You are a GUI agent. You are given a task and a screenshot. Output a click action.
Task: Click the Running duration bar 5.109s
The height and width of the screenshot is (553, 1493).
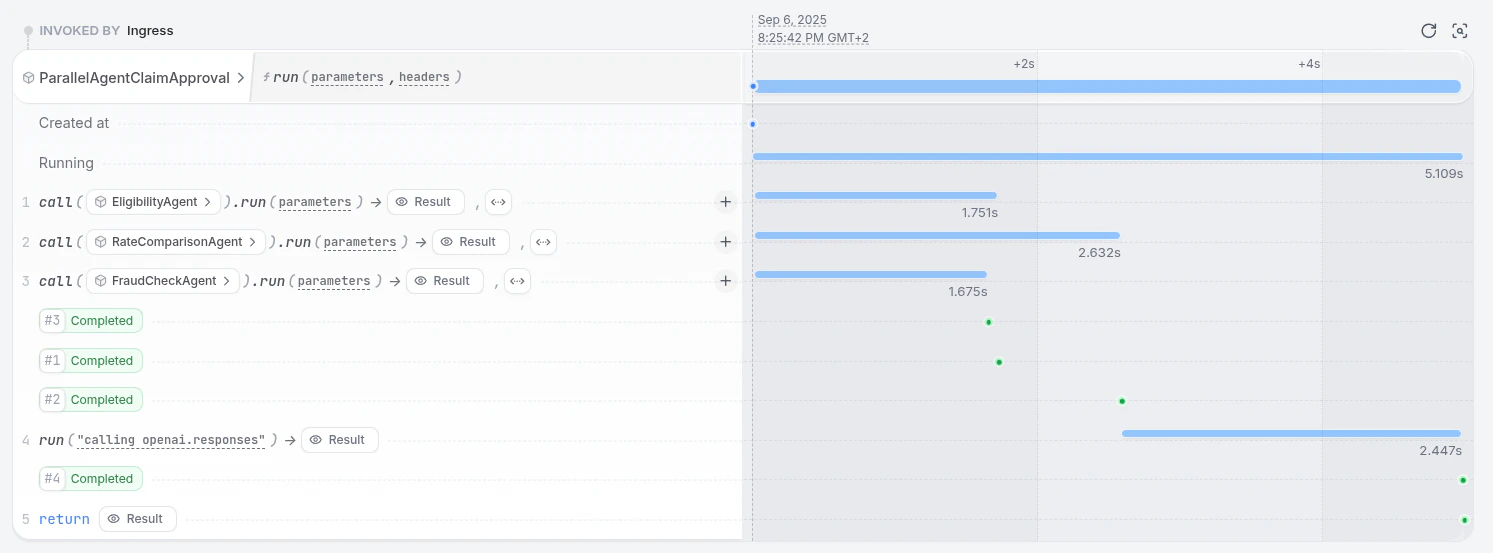(1107, 156)
